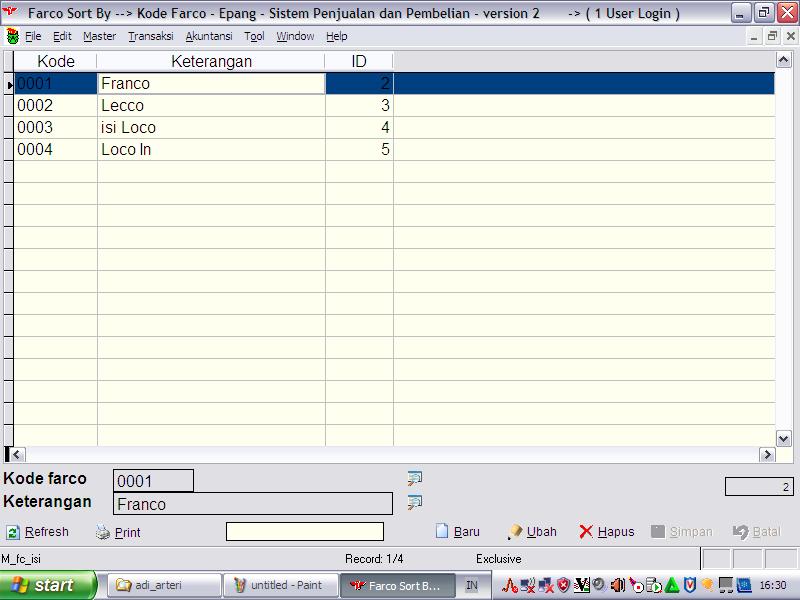
Task: Open the Master menu
Action: (99, 37)
